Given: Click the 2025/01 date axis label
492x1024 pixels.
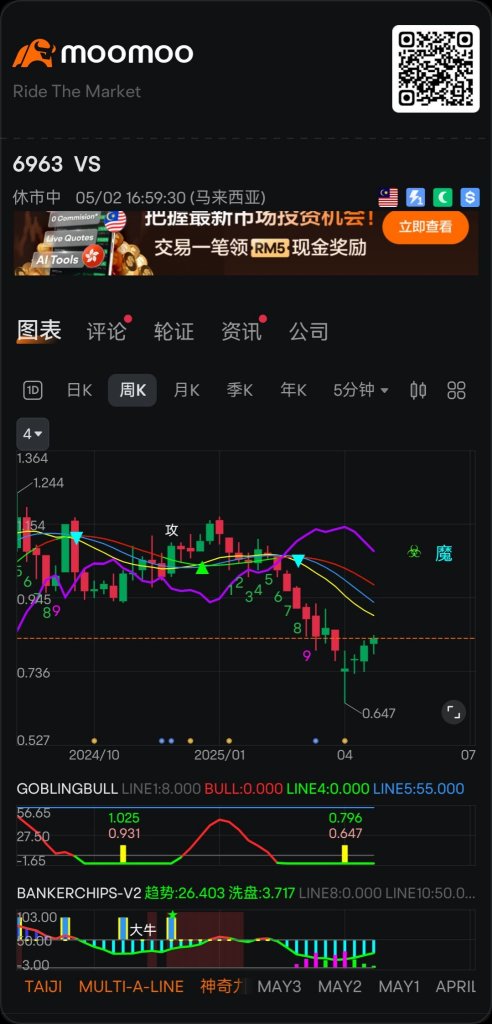Looking at the screenshot, I should [220, 755].
